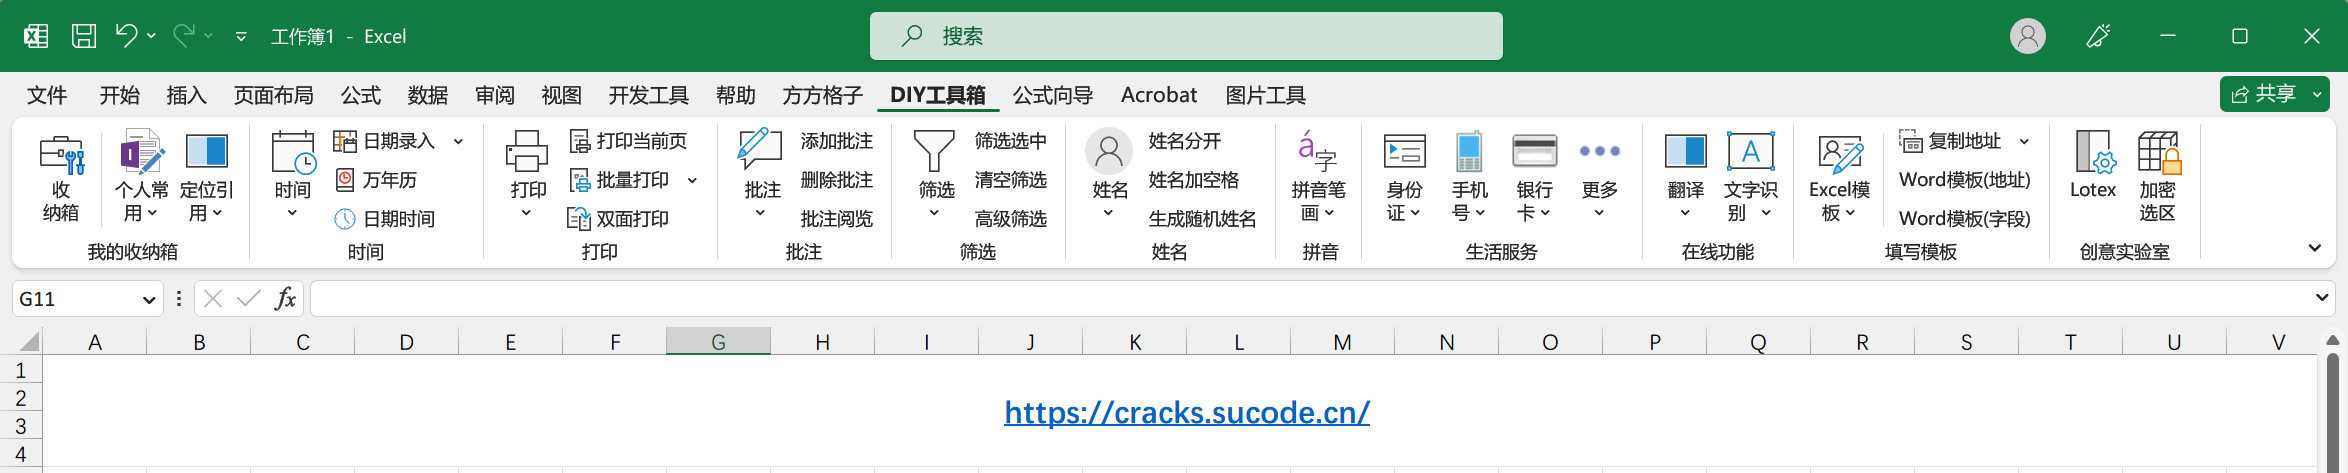Open the 个人常用 personal favorites tool

[141, 178]
